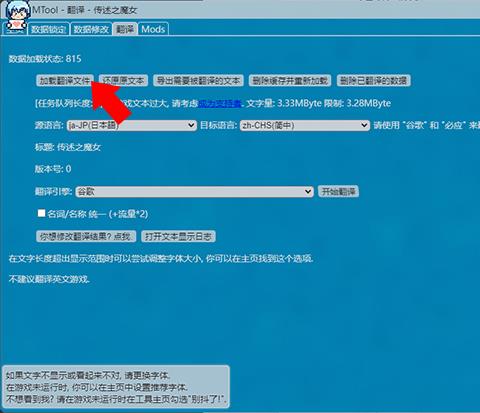Expand the 源语言 ja-JP dropdown
480x413 pixels.
point(132,125)
